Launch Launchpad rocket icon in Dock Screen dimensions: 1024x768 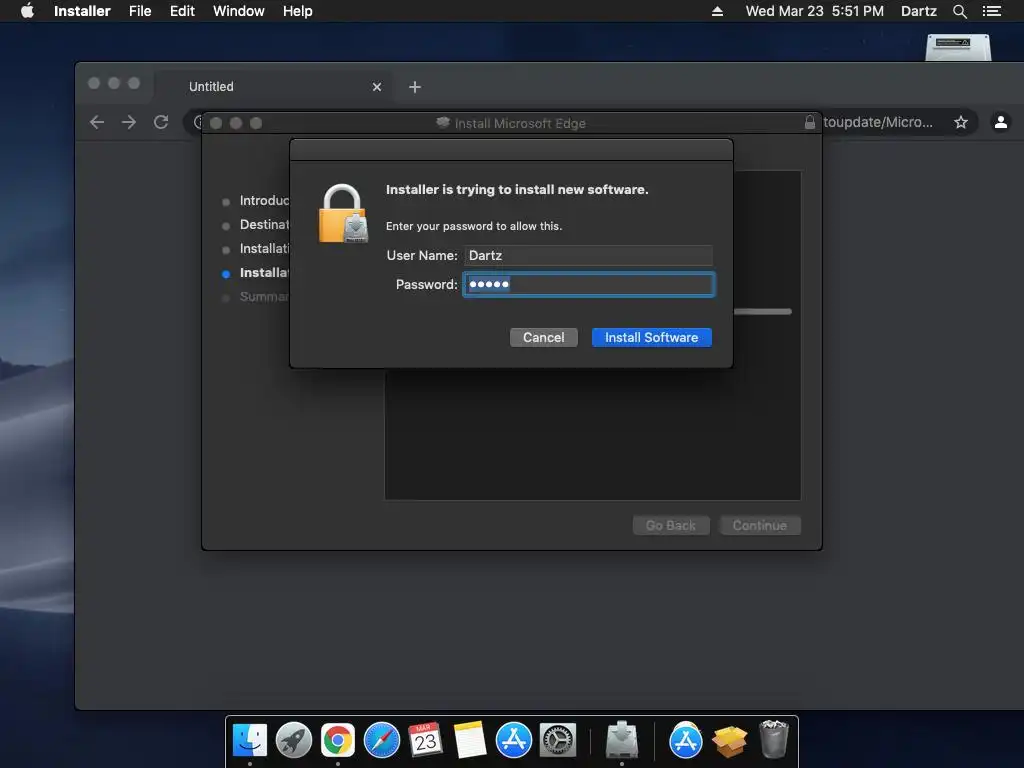click(x=294, y=741)
